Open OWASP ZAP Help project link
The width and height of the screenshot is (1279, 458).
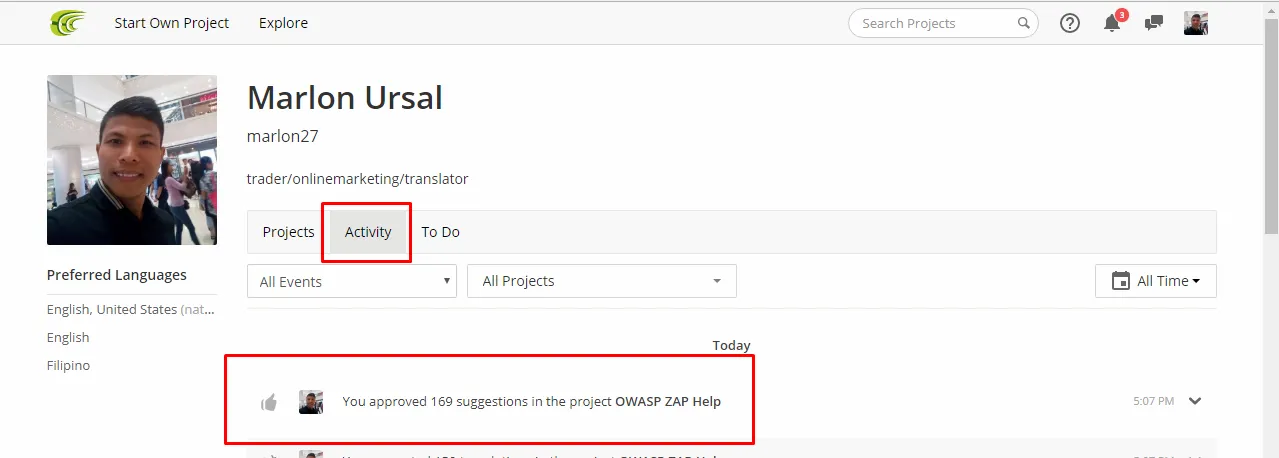click(x=668, y=402)
